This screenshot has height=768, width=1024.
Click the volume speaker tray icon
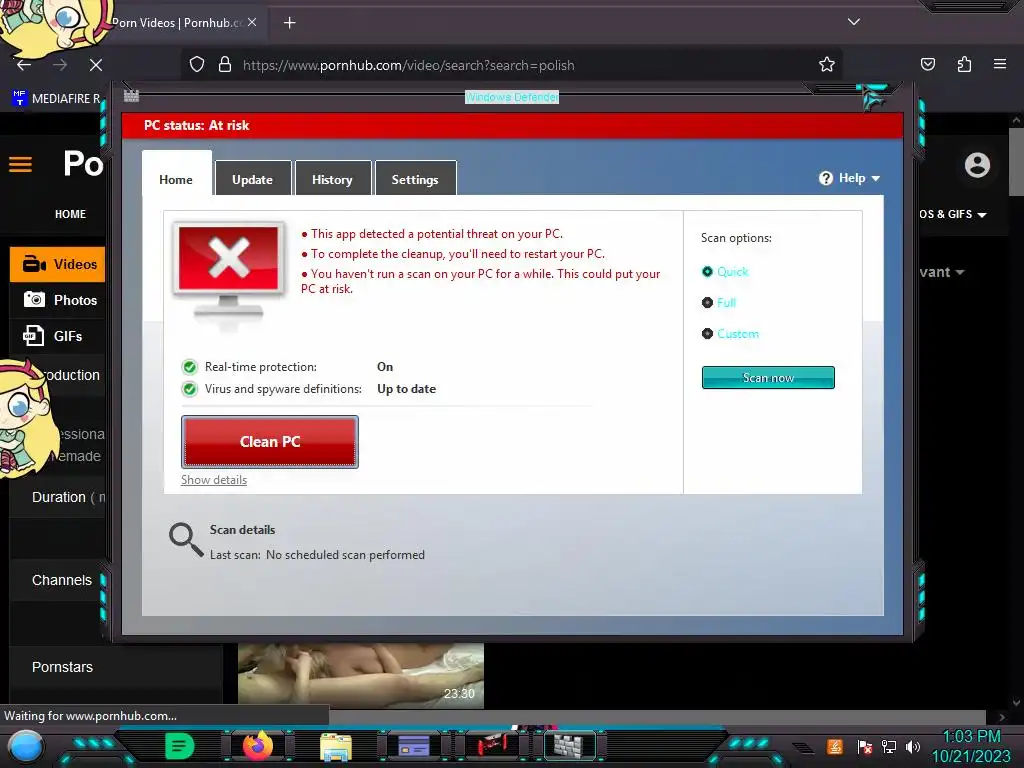pyautogui.click(x=913, y=747)
